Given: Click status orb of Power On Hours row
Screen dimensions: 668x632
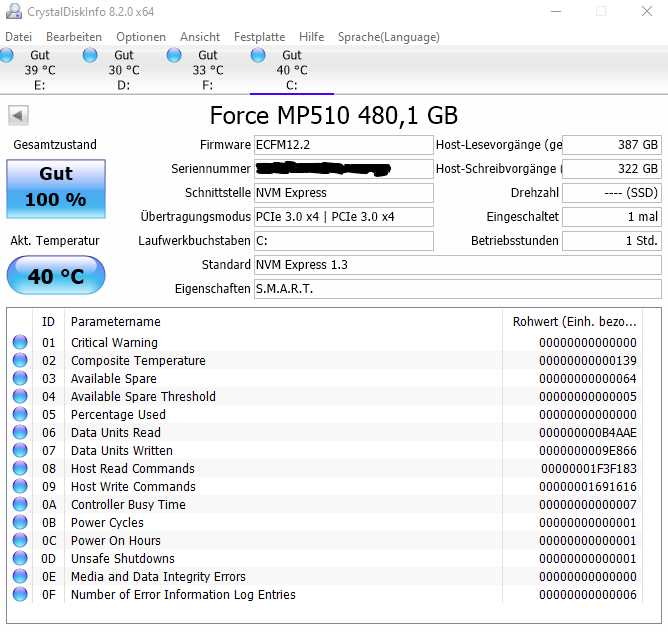Looking at the screenshot, I should pos(20,540).
